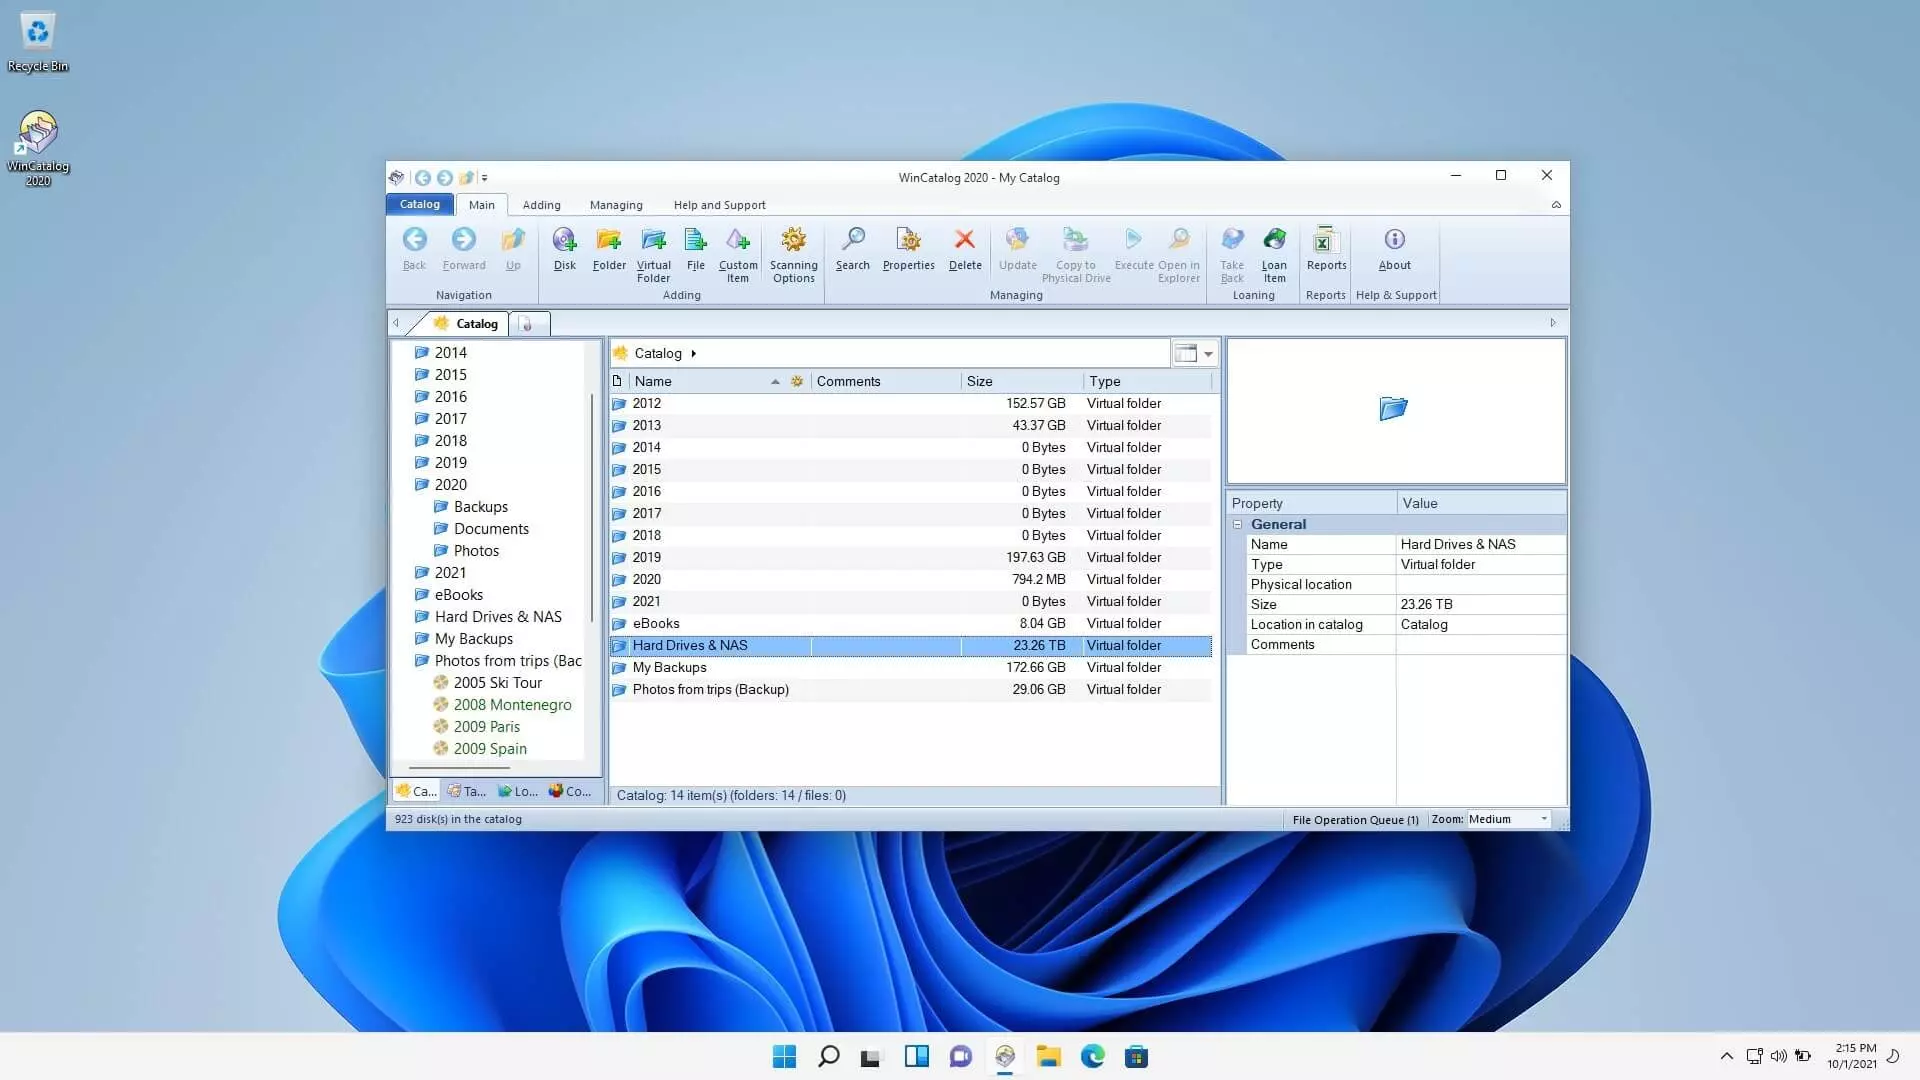Click the folder preview thumbnail
The image size is (1920, 1080).
tap(1393, 408)
